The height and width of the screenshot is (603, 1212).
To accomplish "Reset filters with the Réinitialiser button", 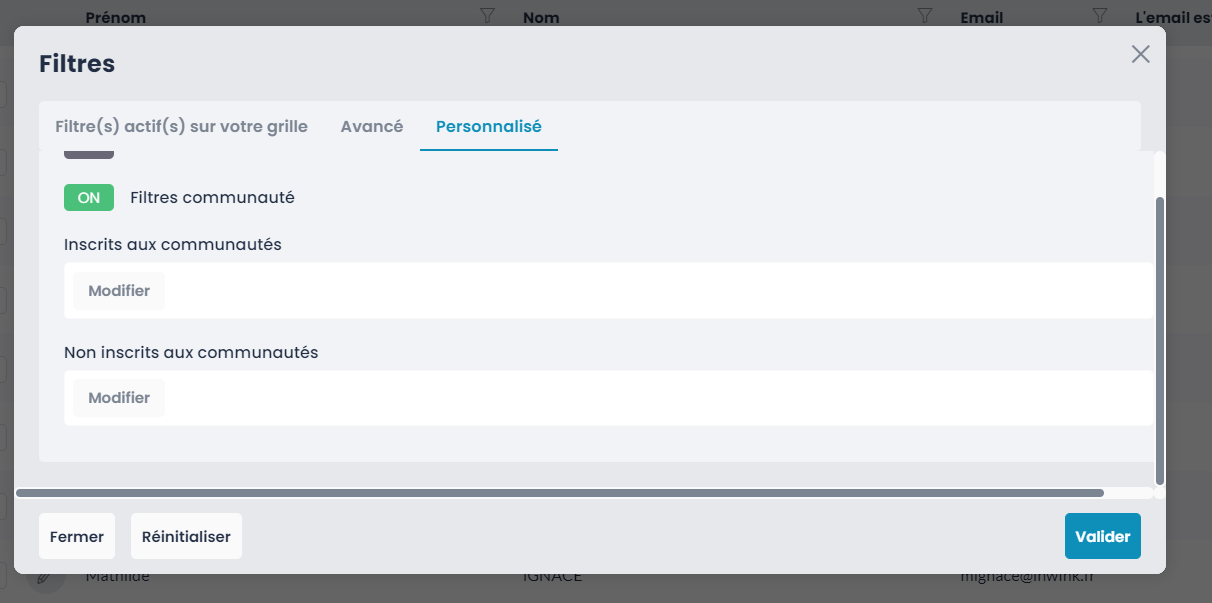I will tap(186, 537).
